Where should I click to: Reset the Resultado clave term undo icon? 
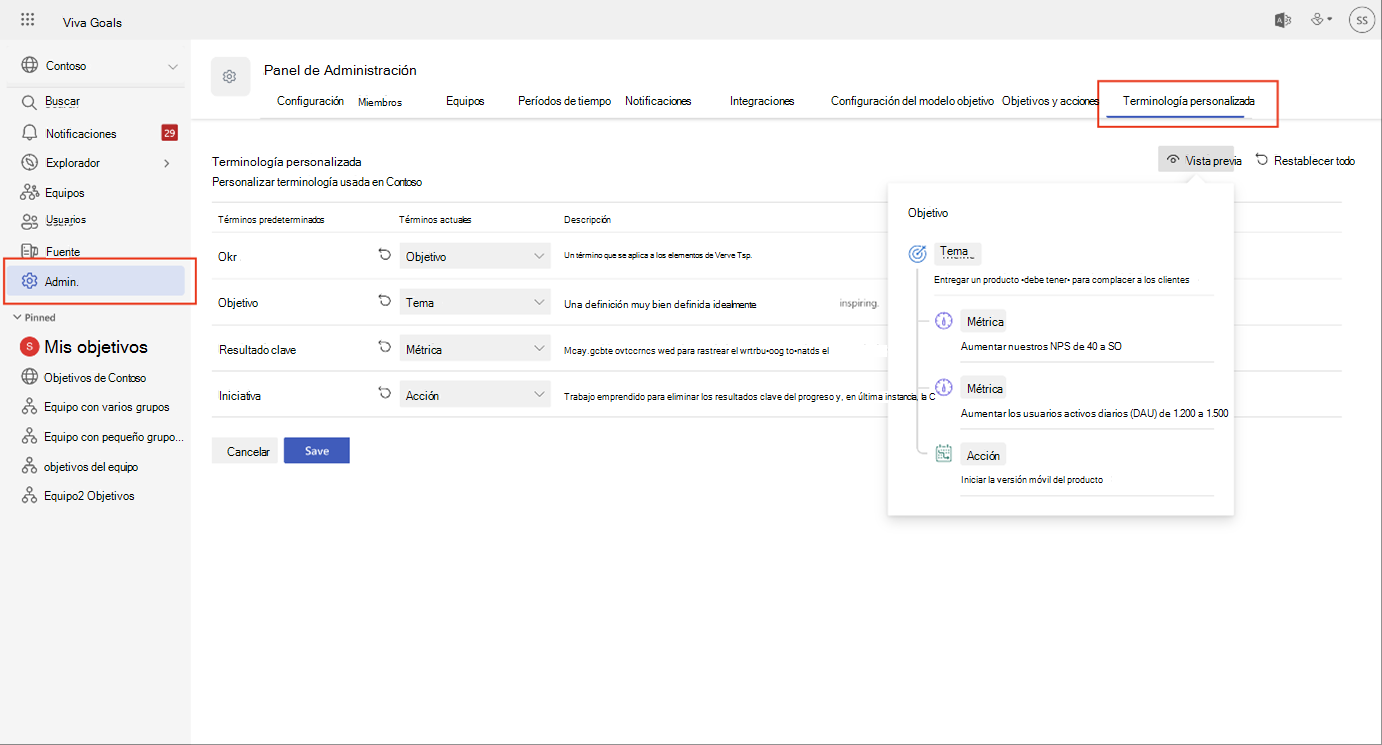pyautogui.click(x=384, y=348)
